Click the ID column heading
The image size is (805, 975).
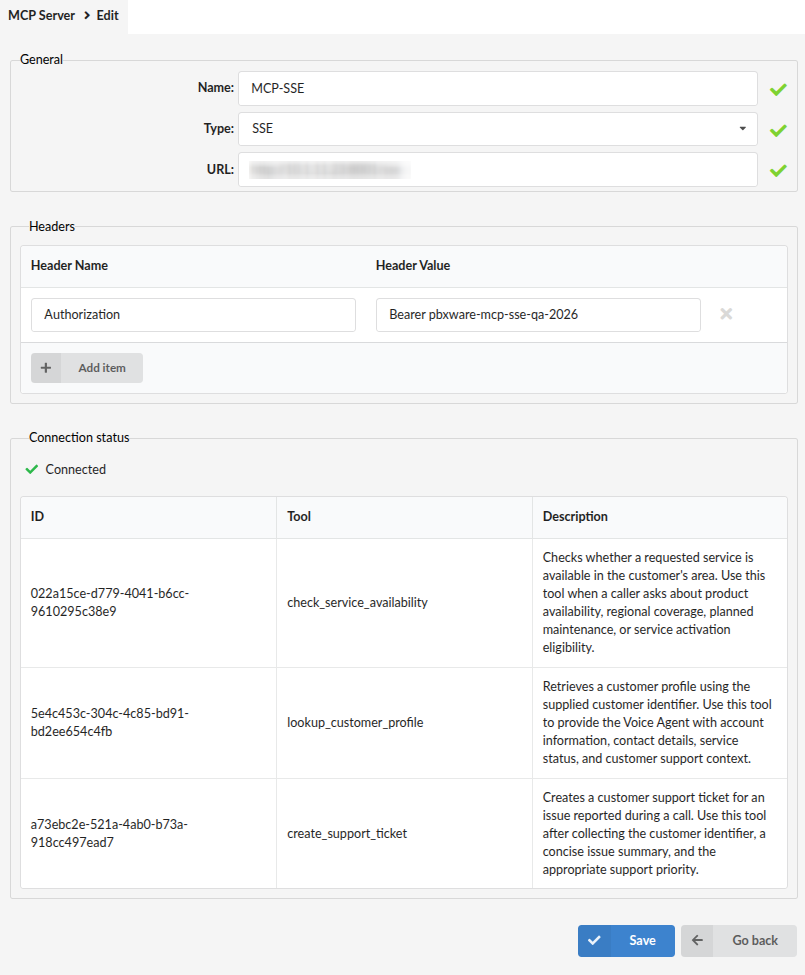coord(37,517)
